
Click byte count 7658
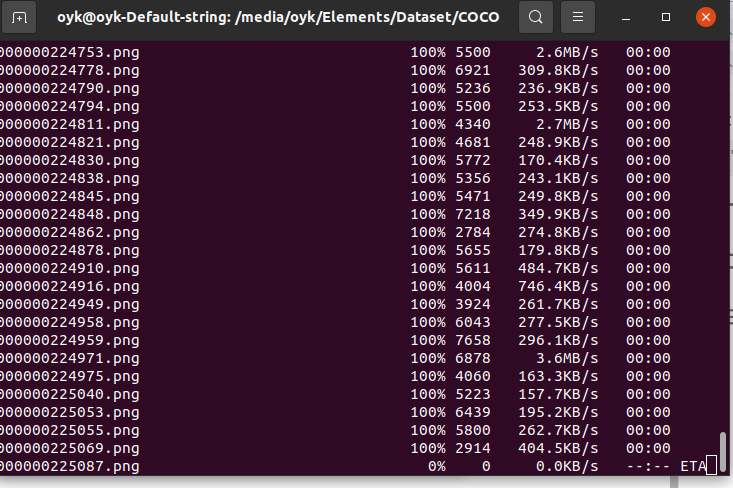473,340
